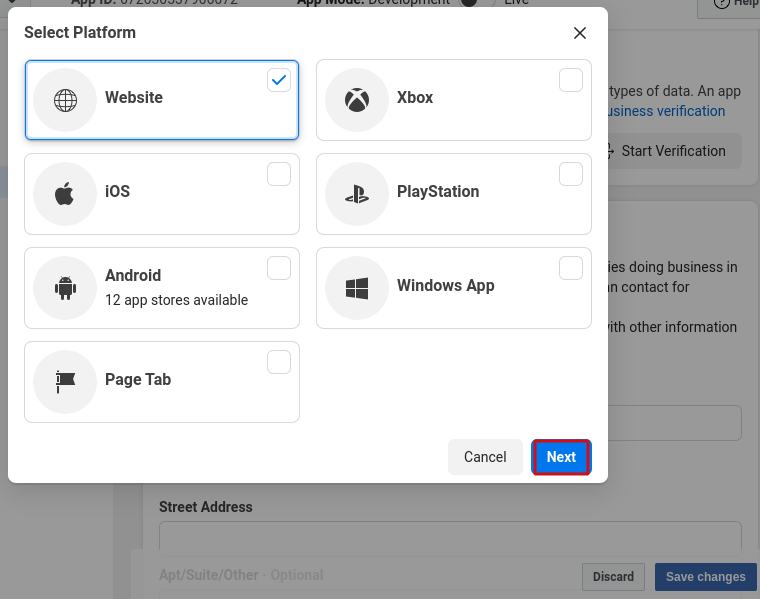
Task: Check the Xbox platform checkbox
Action: pyautogui.click(x=570, y=80)
